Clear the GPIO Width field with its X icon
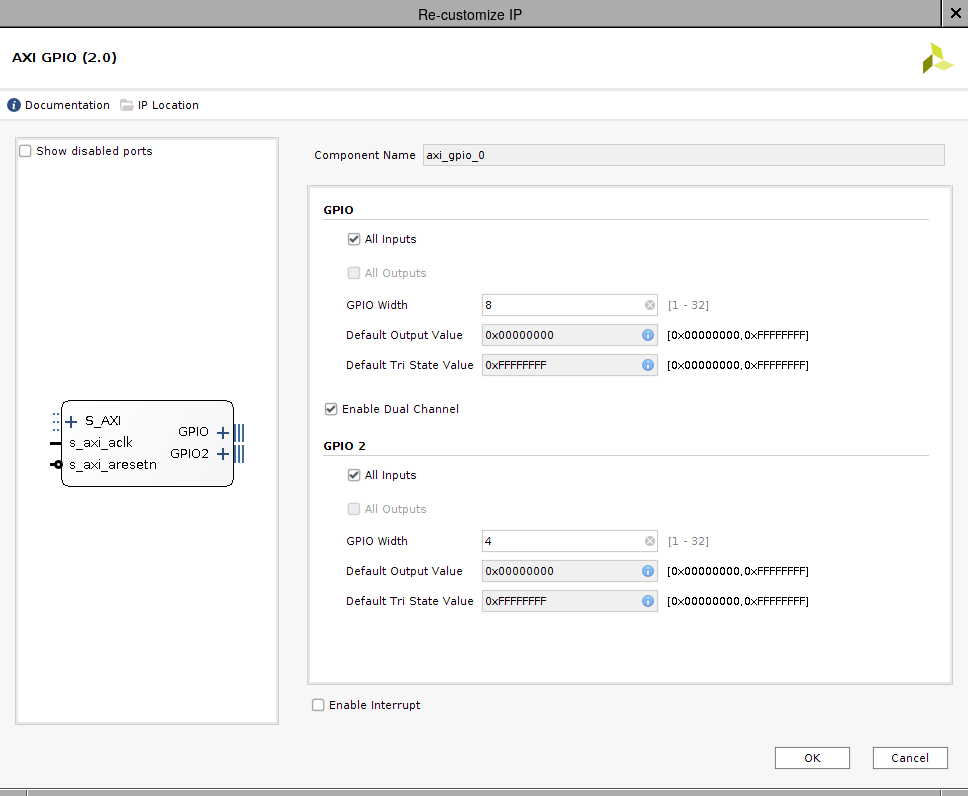 point(649,305)
